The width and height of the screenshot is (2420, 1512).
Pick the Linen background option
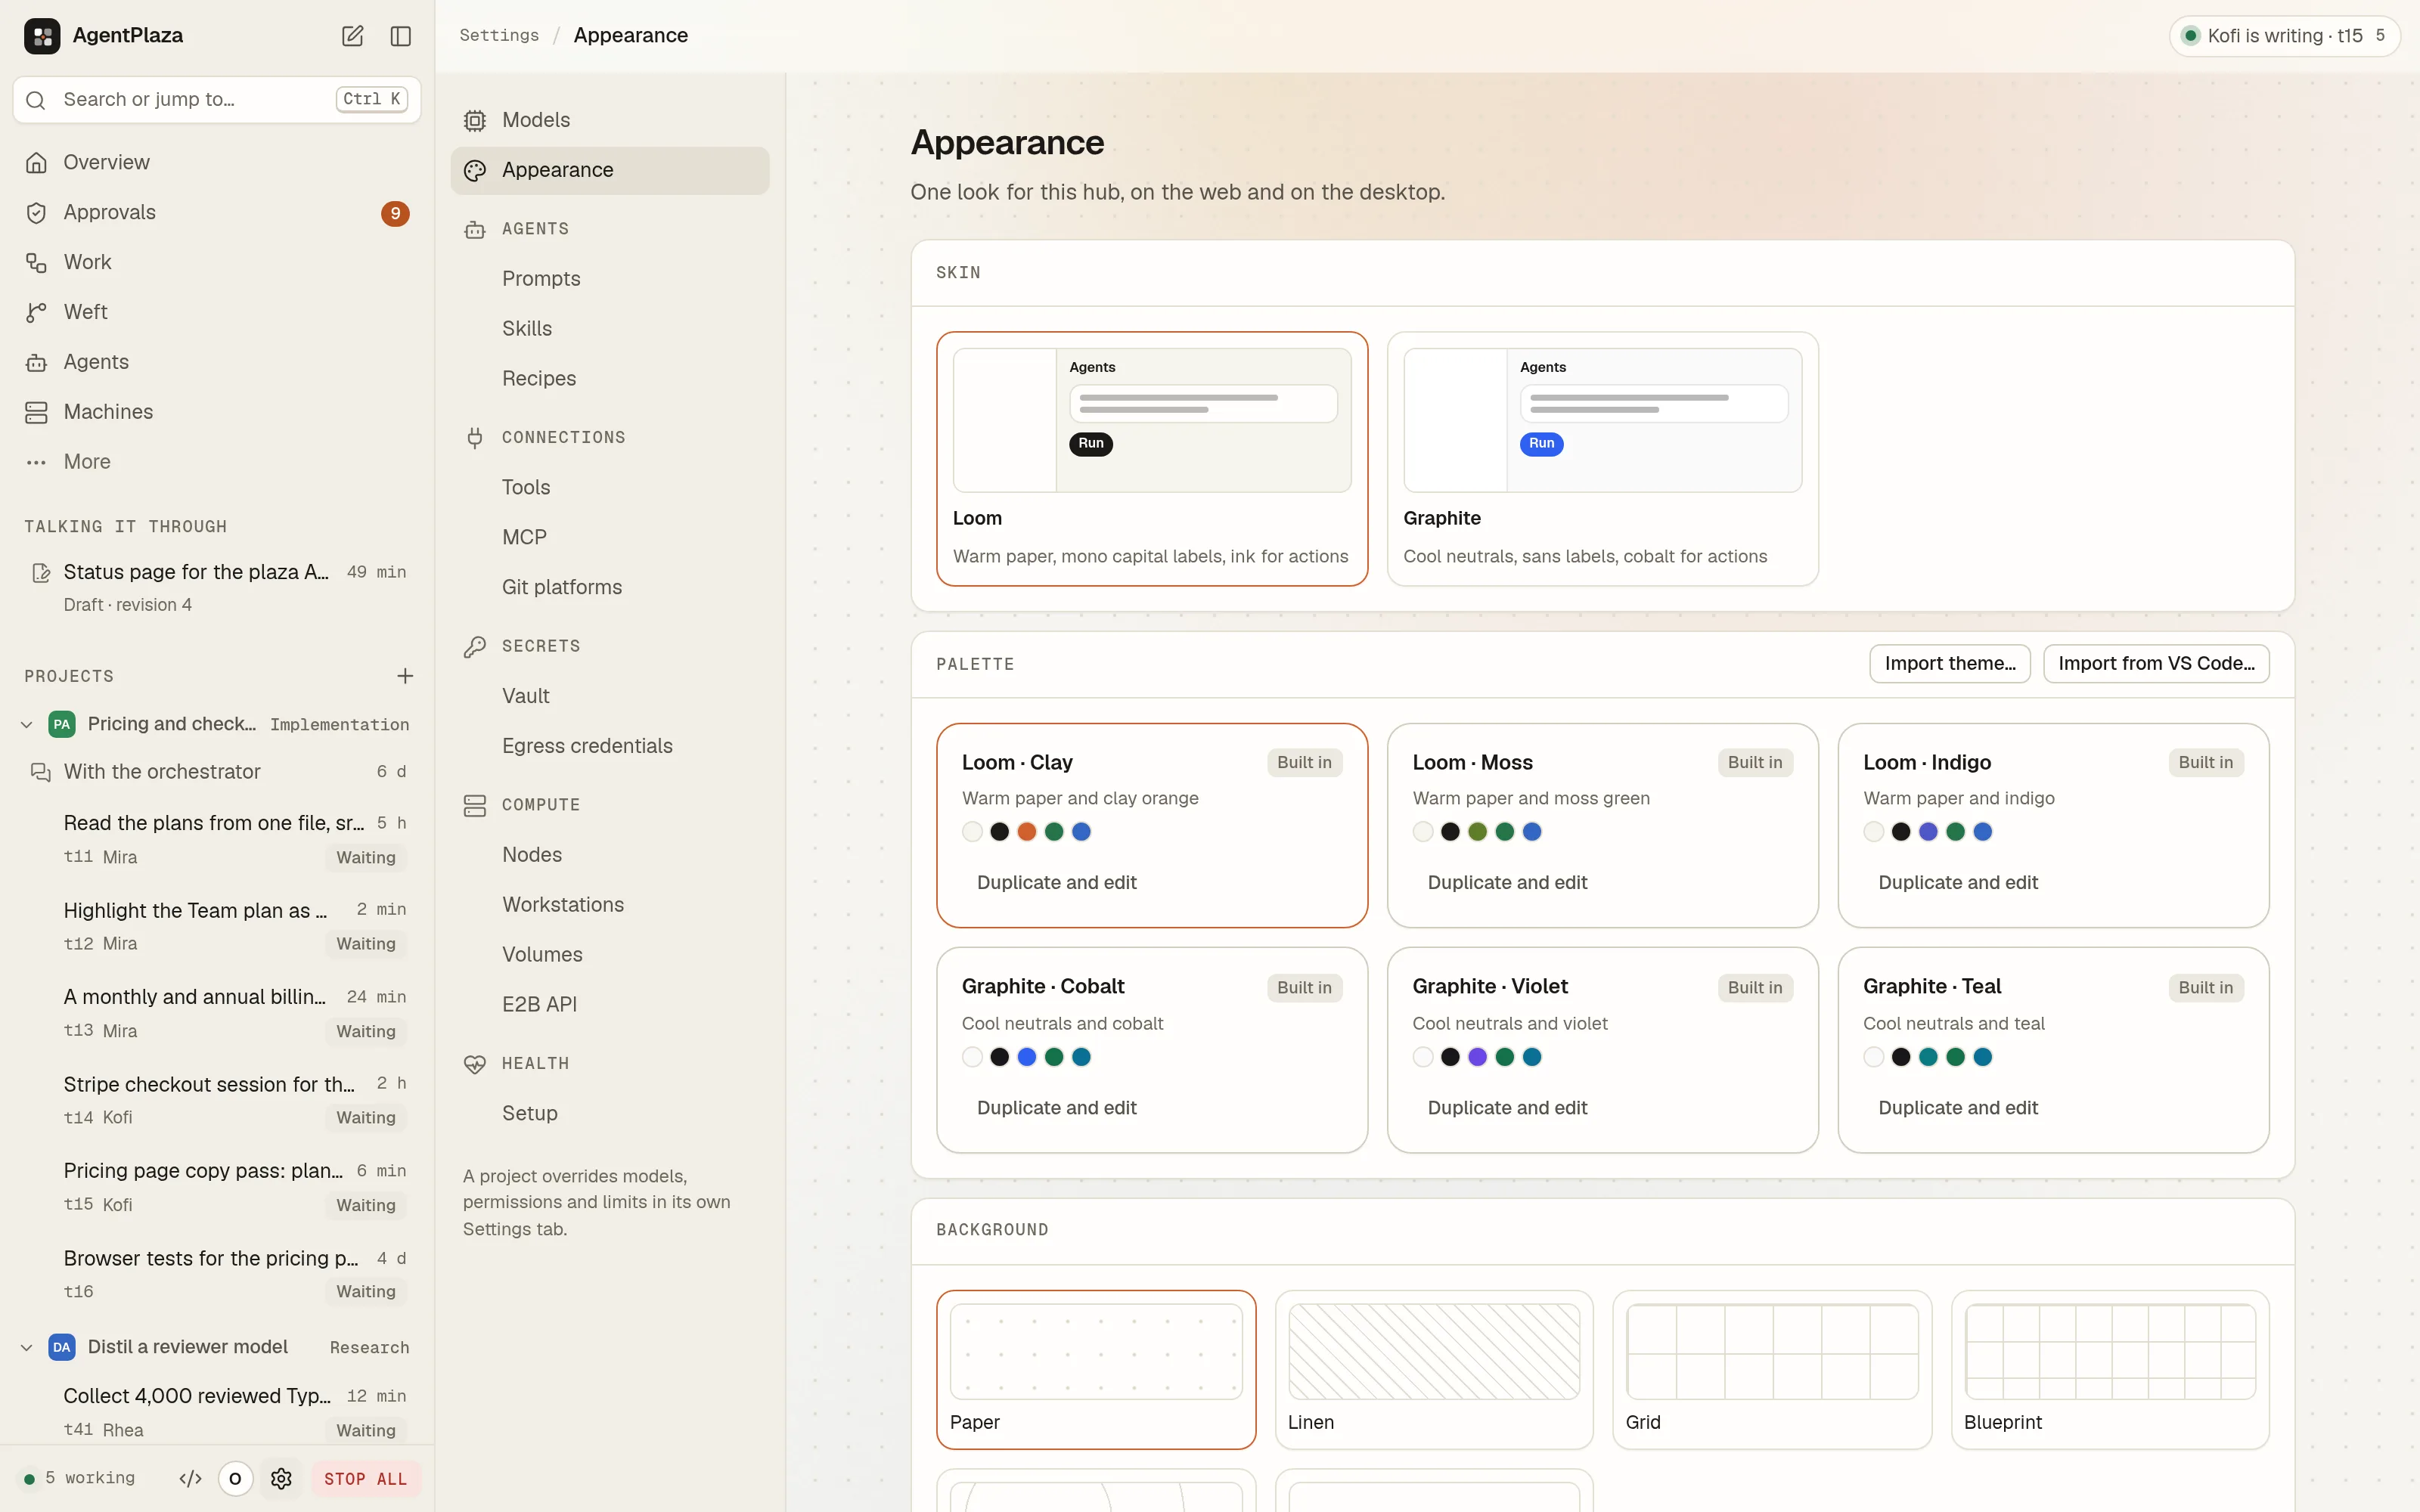pyautogui.click(x=1434, y=1369)
